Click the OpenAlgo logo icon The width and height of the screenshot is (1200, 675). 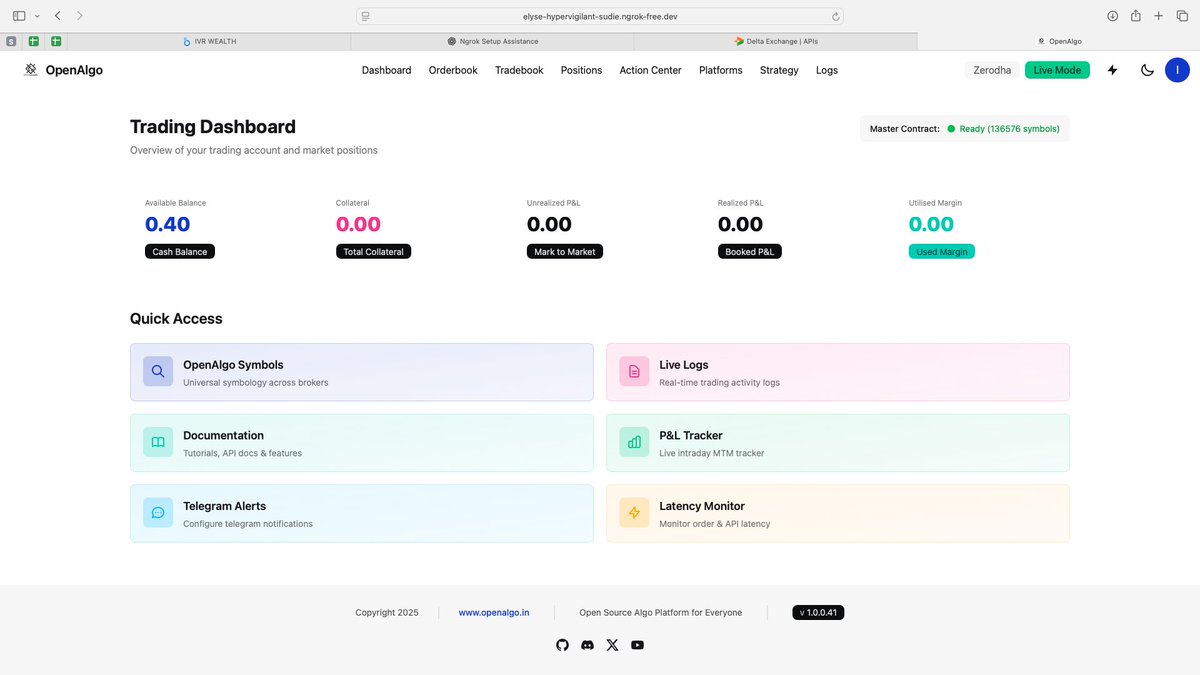31,70
